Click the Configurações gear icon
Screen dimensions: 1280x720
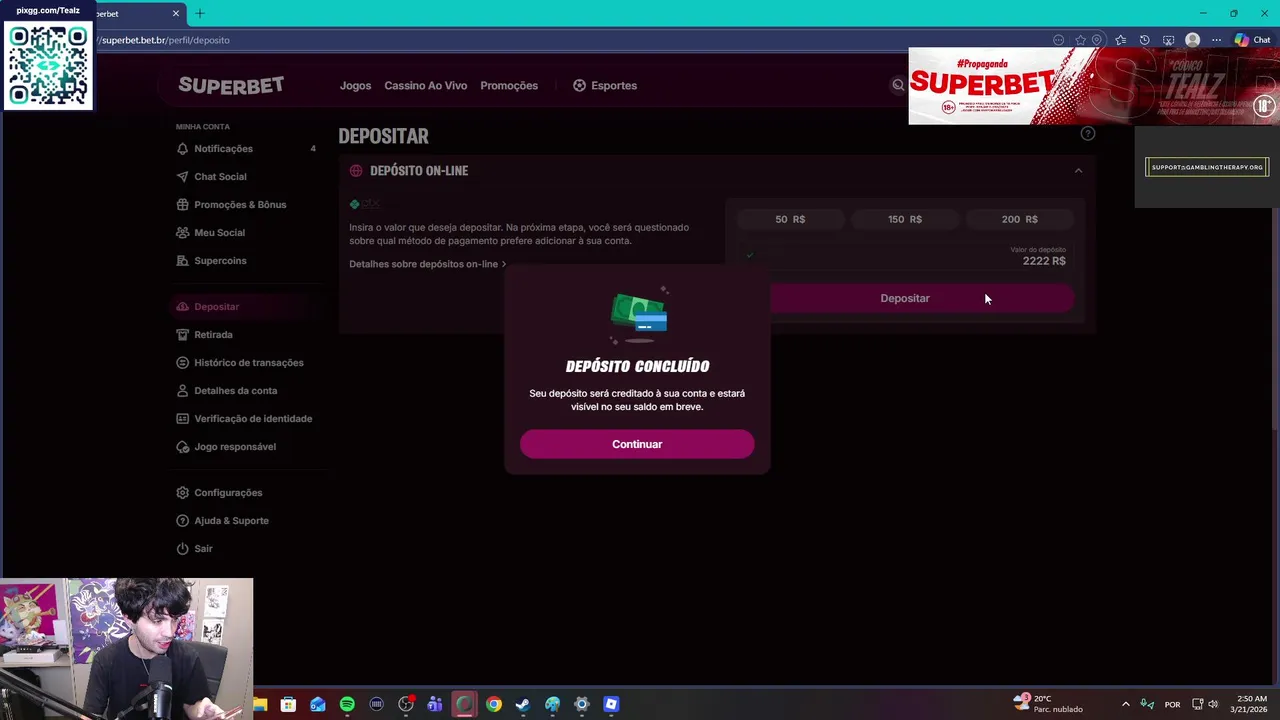coord(182,492)
